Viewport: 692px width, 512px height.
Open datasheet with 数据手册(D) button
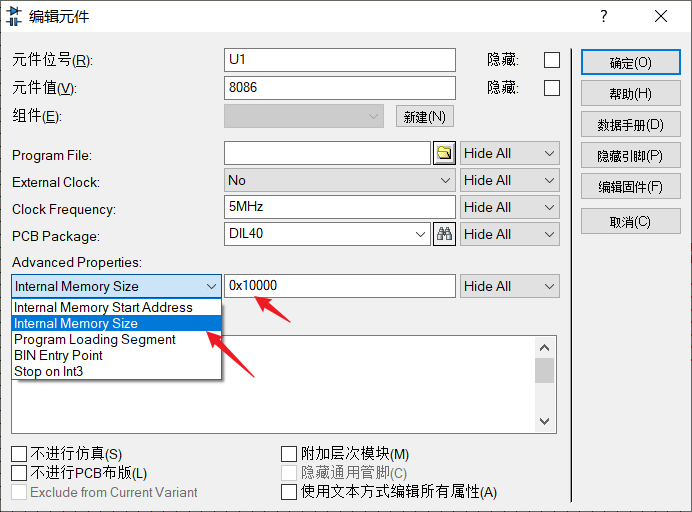tap(630, 125)
